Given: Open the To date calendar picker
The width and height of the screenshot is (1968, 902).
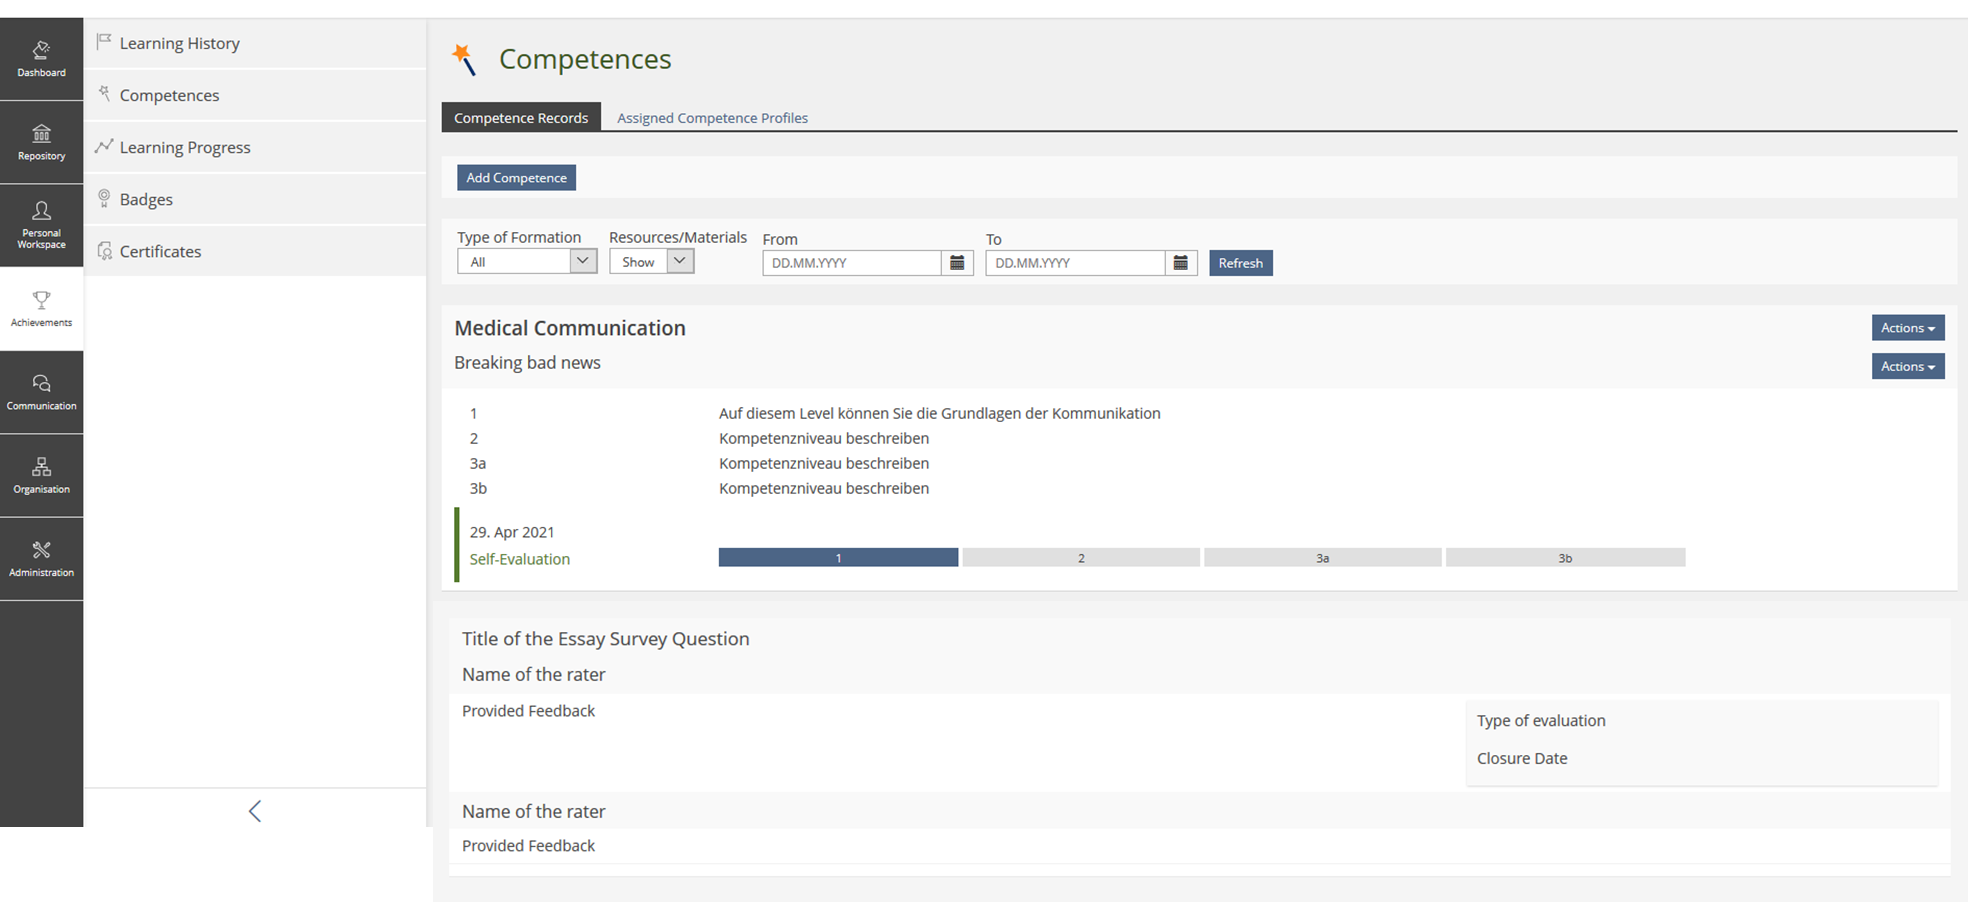Looking at the screenshot, I should pyautogui.click(x=1181, y=263).
